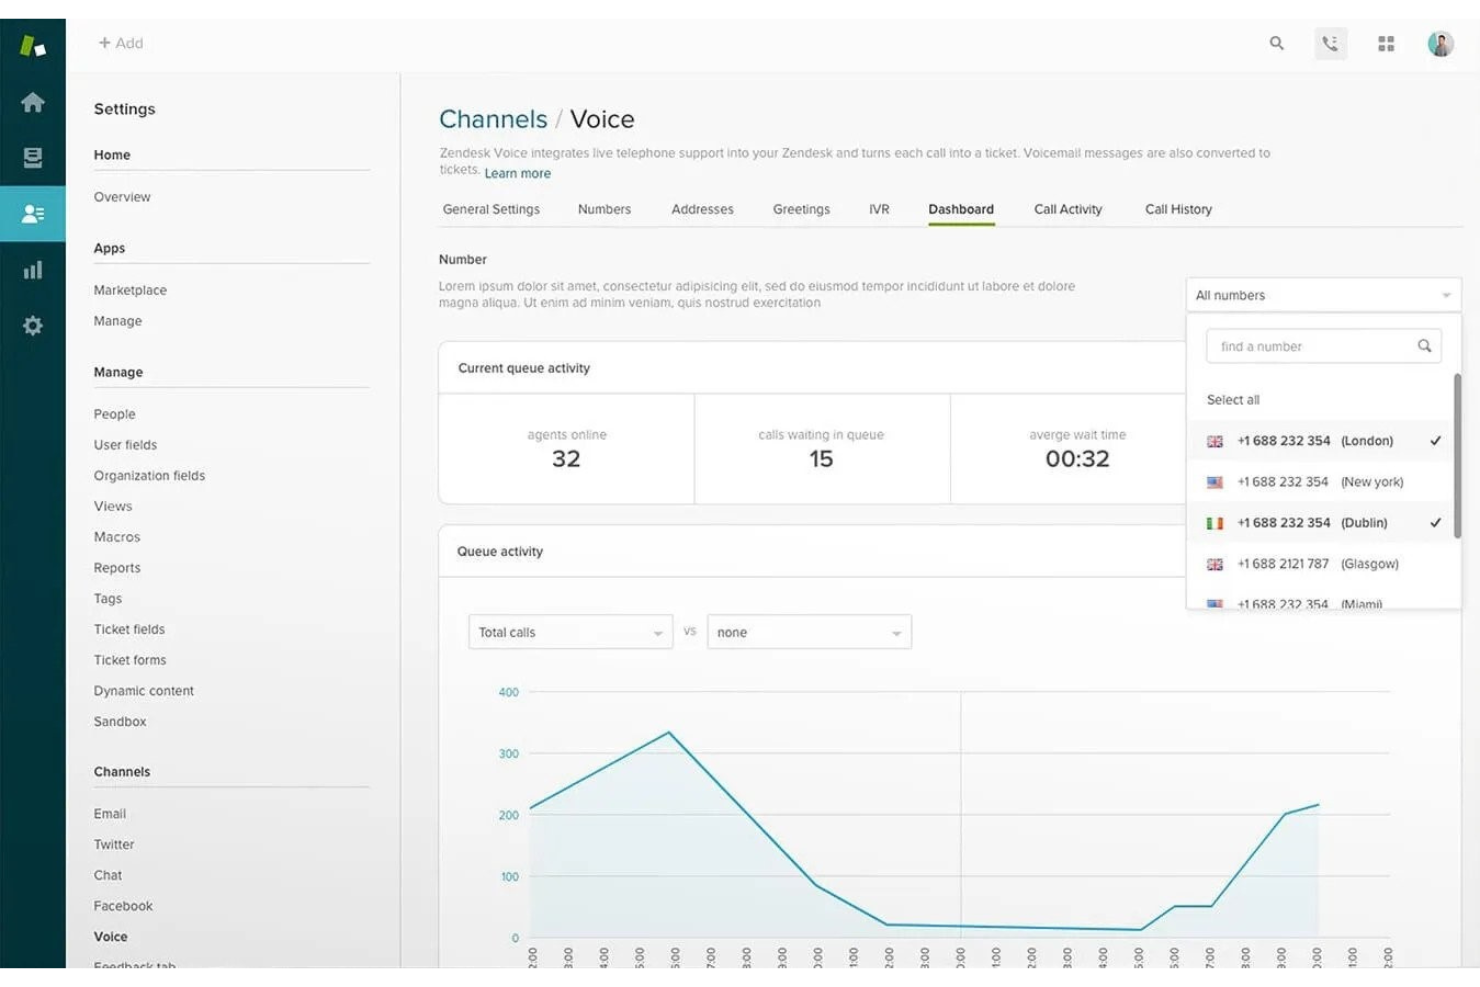
Task: Select all phone numbers
Action: point(1232,399)
